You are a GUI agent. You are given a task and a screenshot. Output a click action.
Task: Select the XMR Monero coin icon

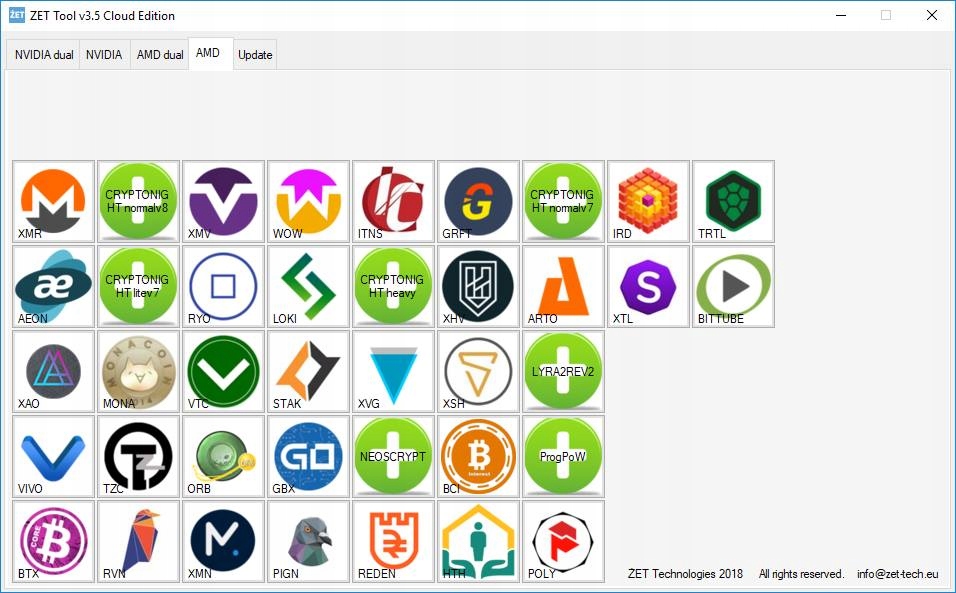tap(54, 202)
